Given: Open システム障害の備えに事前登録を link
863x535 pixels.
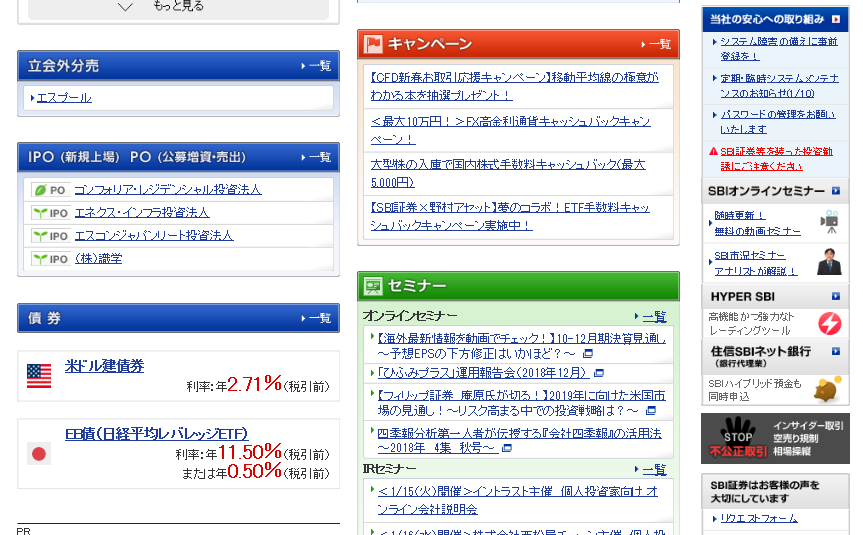Looking at the screenshot, I should (x=779, y=48).
